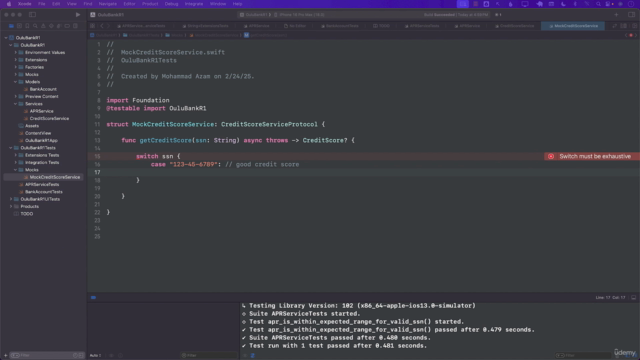Screen dimensions: 640x360
Task: Open the Source Control navigator icon
Action: [19, 26]
